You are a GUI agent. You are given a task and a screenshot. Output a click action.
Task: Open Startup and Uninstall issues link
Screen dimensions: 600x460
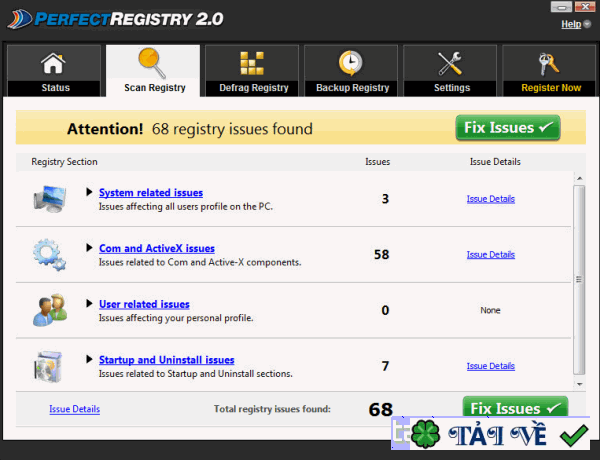[x=166, y=360]
